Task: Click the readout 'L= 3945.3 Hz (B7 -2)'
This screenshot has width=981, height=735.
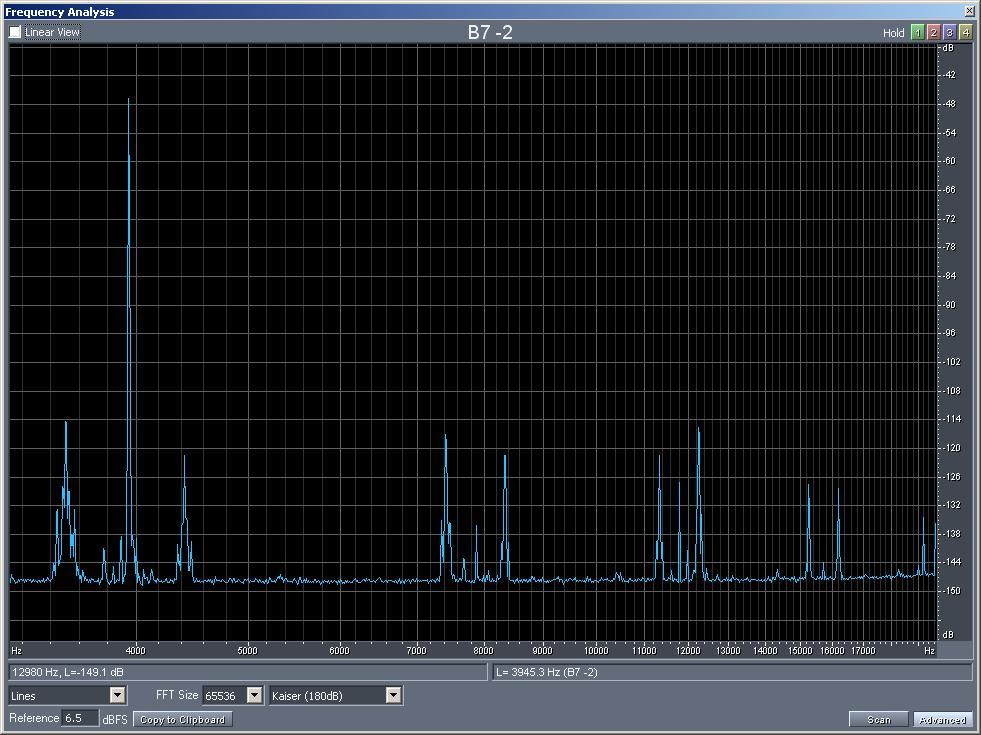Action: pos(546,672)
